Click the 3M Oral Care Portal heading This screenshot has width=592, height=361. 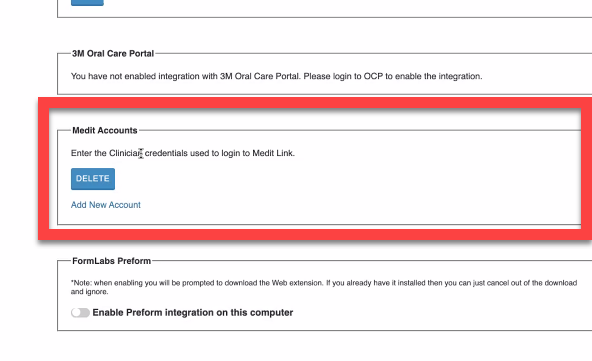pos(113,54)
